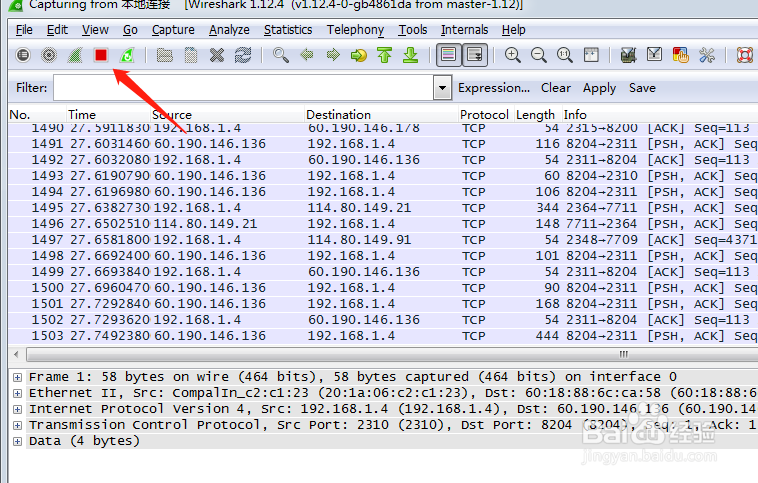The image size is (758, 483).
Task: Open preferences wrench icon
Action: click(x=707, y=55)
